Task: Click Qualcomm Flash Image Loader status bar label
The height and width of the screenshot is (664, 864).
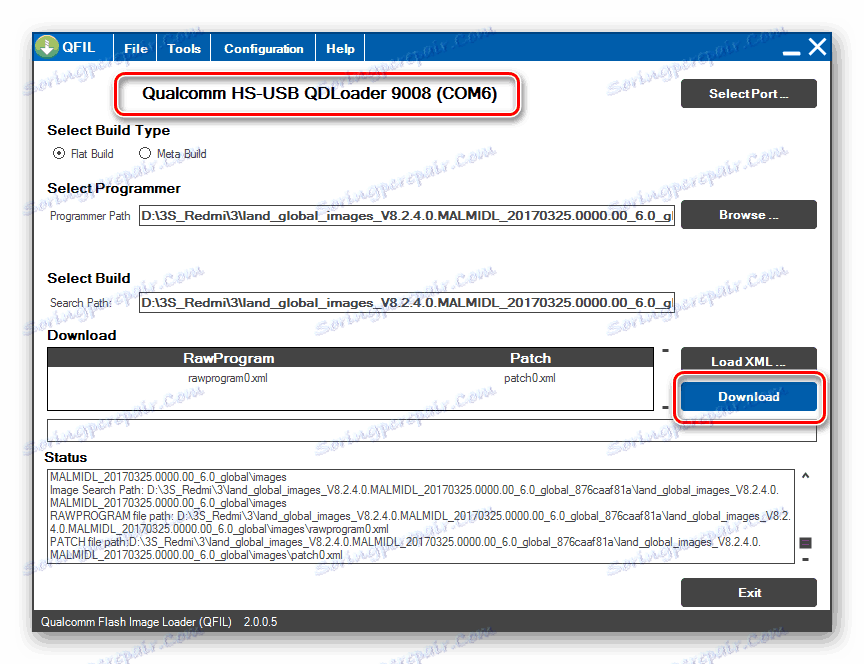Action: coord(136,622)
